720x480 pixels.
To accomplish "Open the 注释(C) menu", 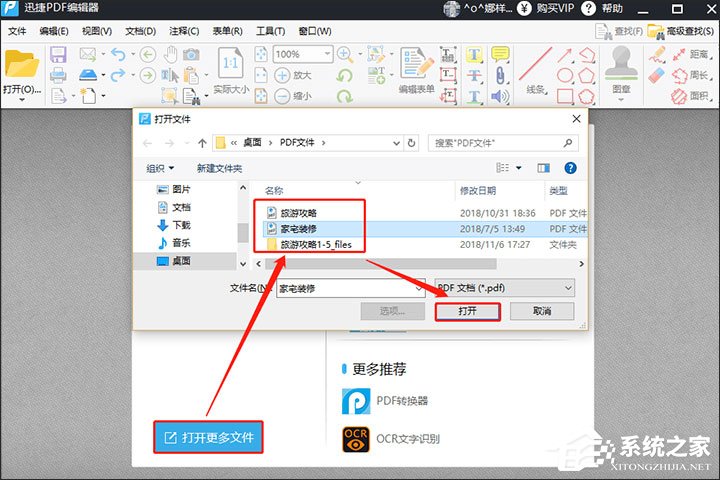I will coord(184,31).
